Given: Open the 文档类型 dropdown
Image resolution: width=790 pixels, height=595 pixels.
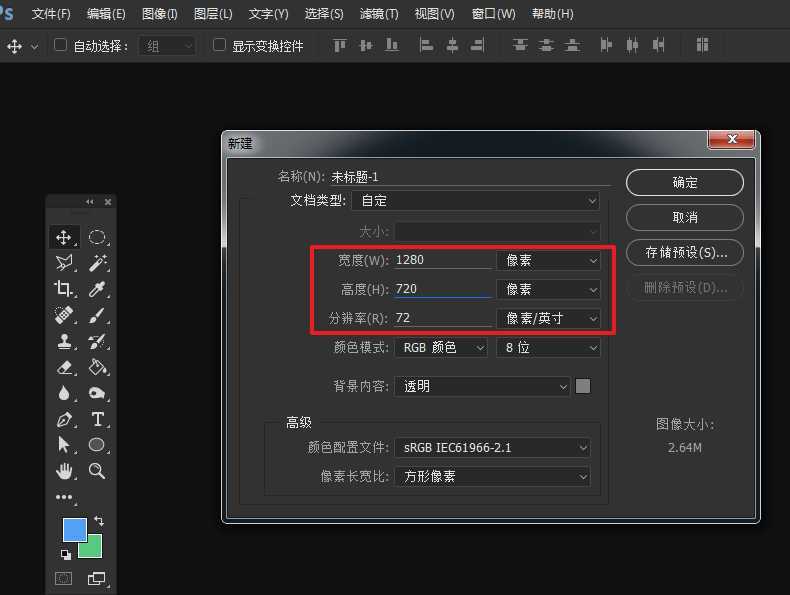Looking at the screenshot, I should (477, 200).
